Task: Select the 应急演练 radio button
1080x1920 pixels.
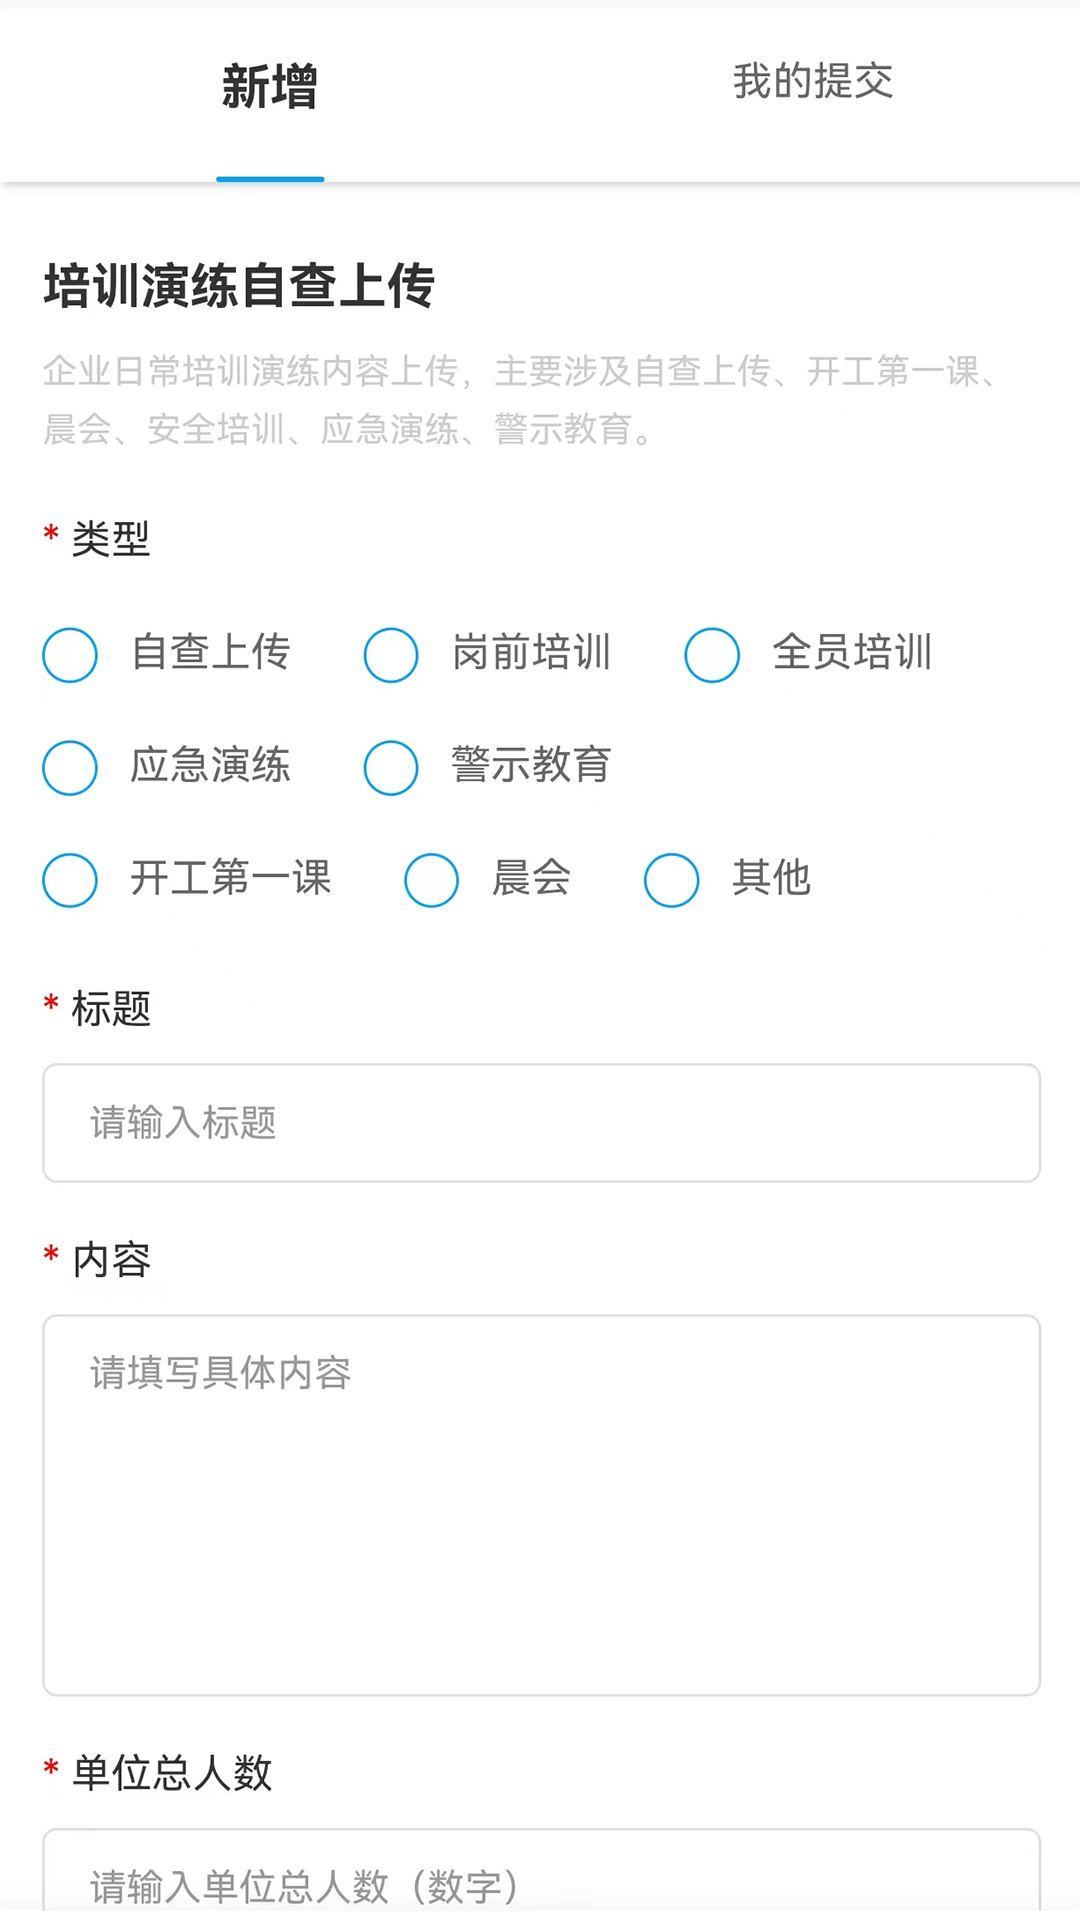Action: tap(69, 768)
